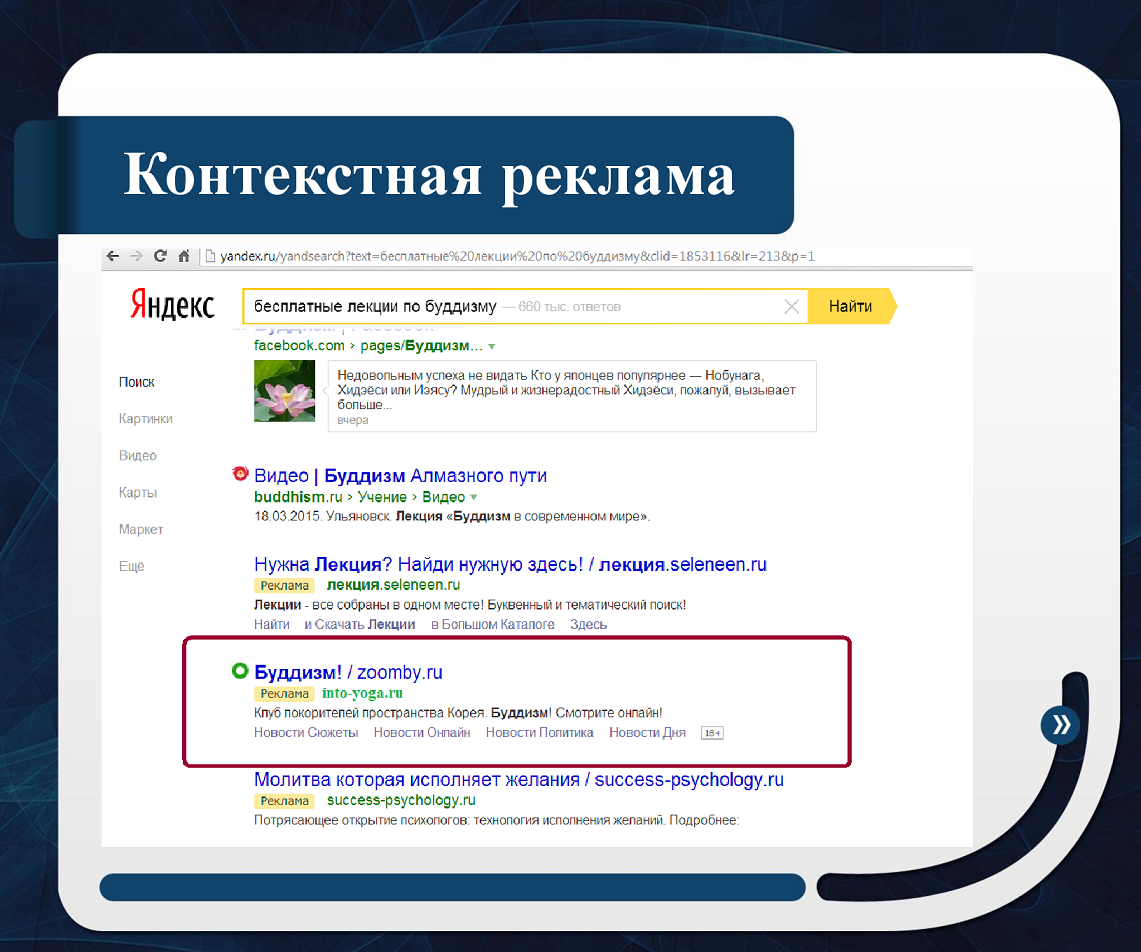Screen dimensions: 1141x952
Task: Click the Лекции - все собраны в одном месте text
Action: coord(469,605)
